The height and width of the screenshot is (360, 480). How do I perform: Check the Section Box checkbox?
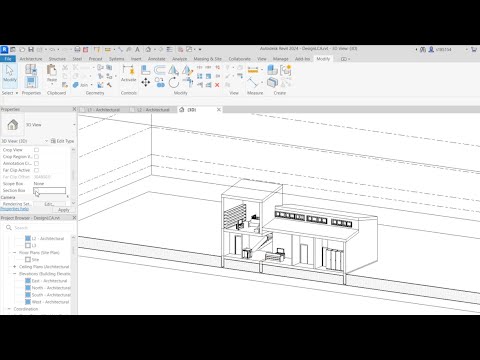36,191
